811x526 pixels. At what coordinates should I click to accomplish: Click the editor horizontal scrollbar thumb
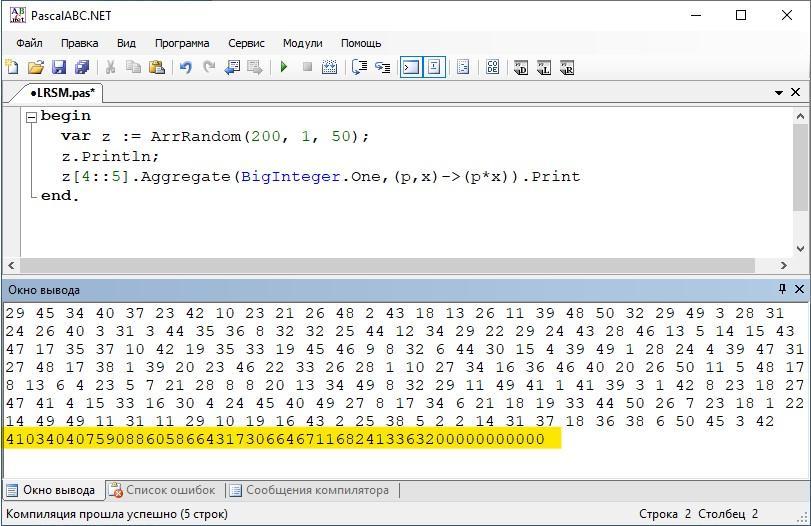point(387,266)
